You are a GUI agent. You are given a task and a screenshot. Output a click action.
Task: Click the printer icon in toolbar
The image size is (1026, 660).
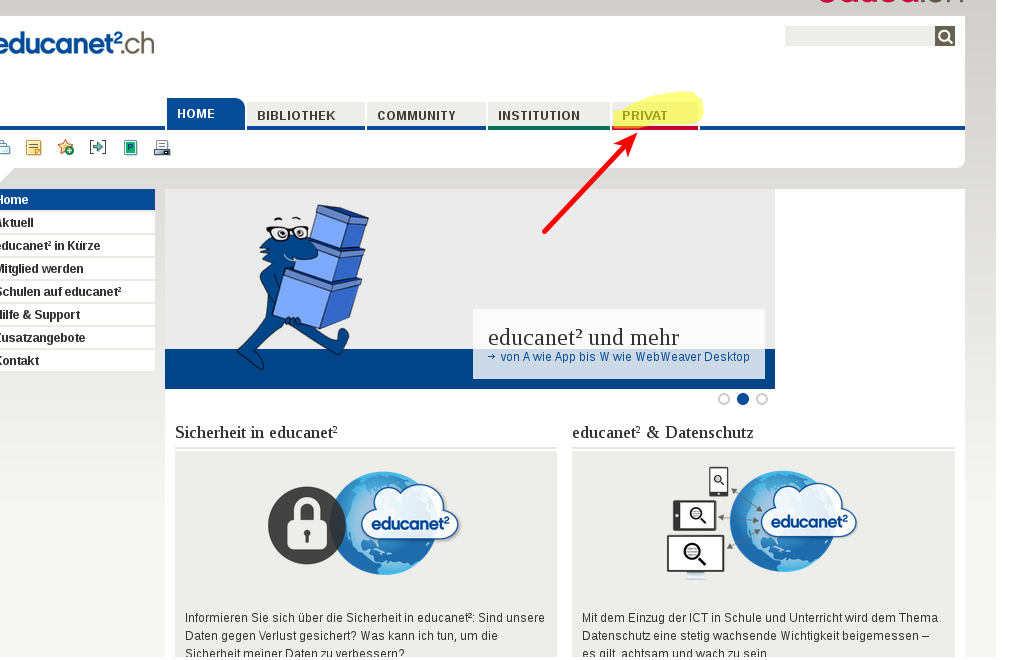162,148
